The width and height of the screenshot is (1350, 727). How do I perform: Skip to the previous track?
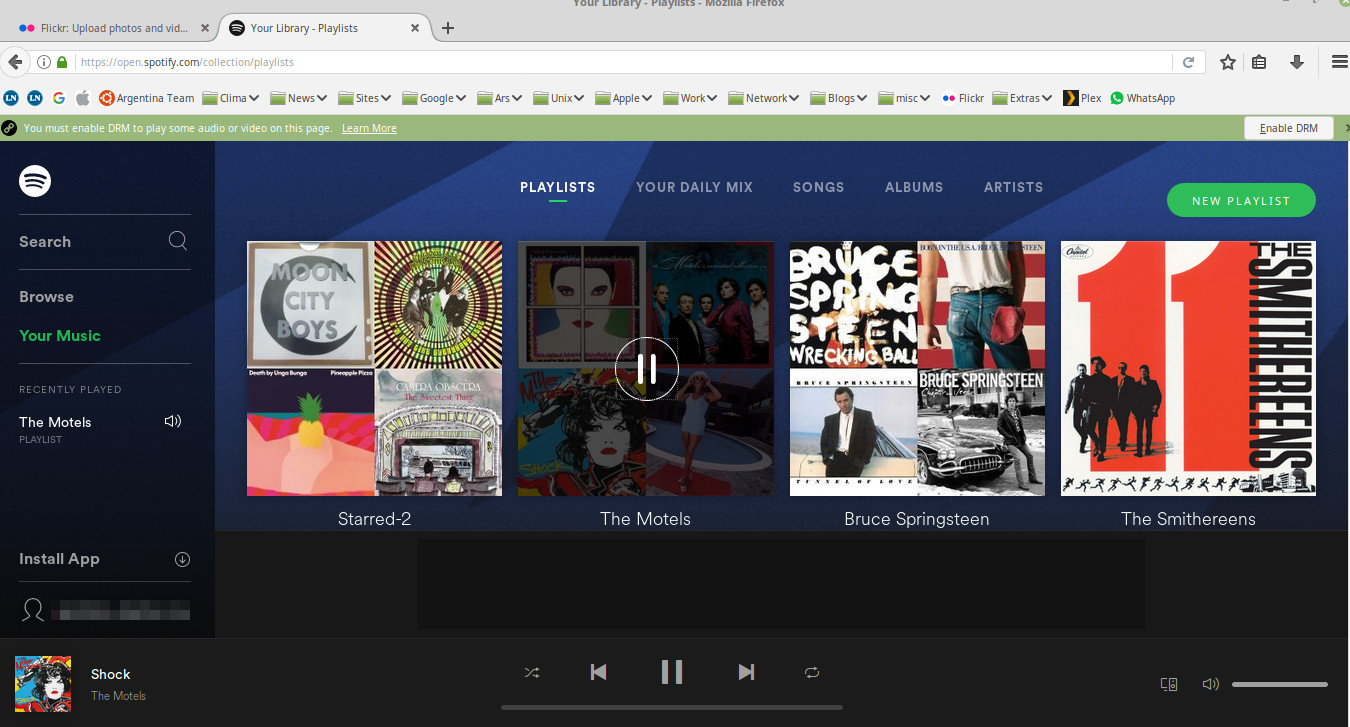pyautogui.click(x=598, y=672)
